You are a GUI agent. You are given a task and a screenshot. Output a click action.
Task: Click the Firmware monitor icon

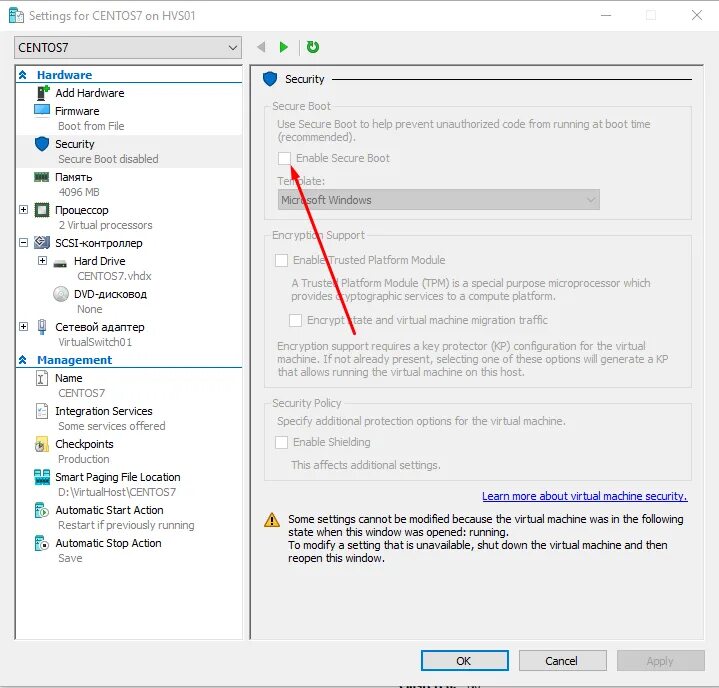42,111
